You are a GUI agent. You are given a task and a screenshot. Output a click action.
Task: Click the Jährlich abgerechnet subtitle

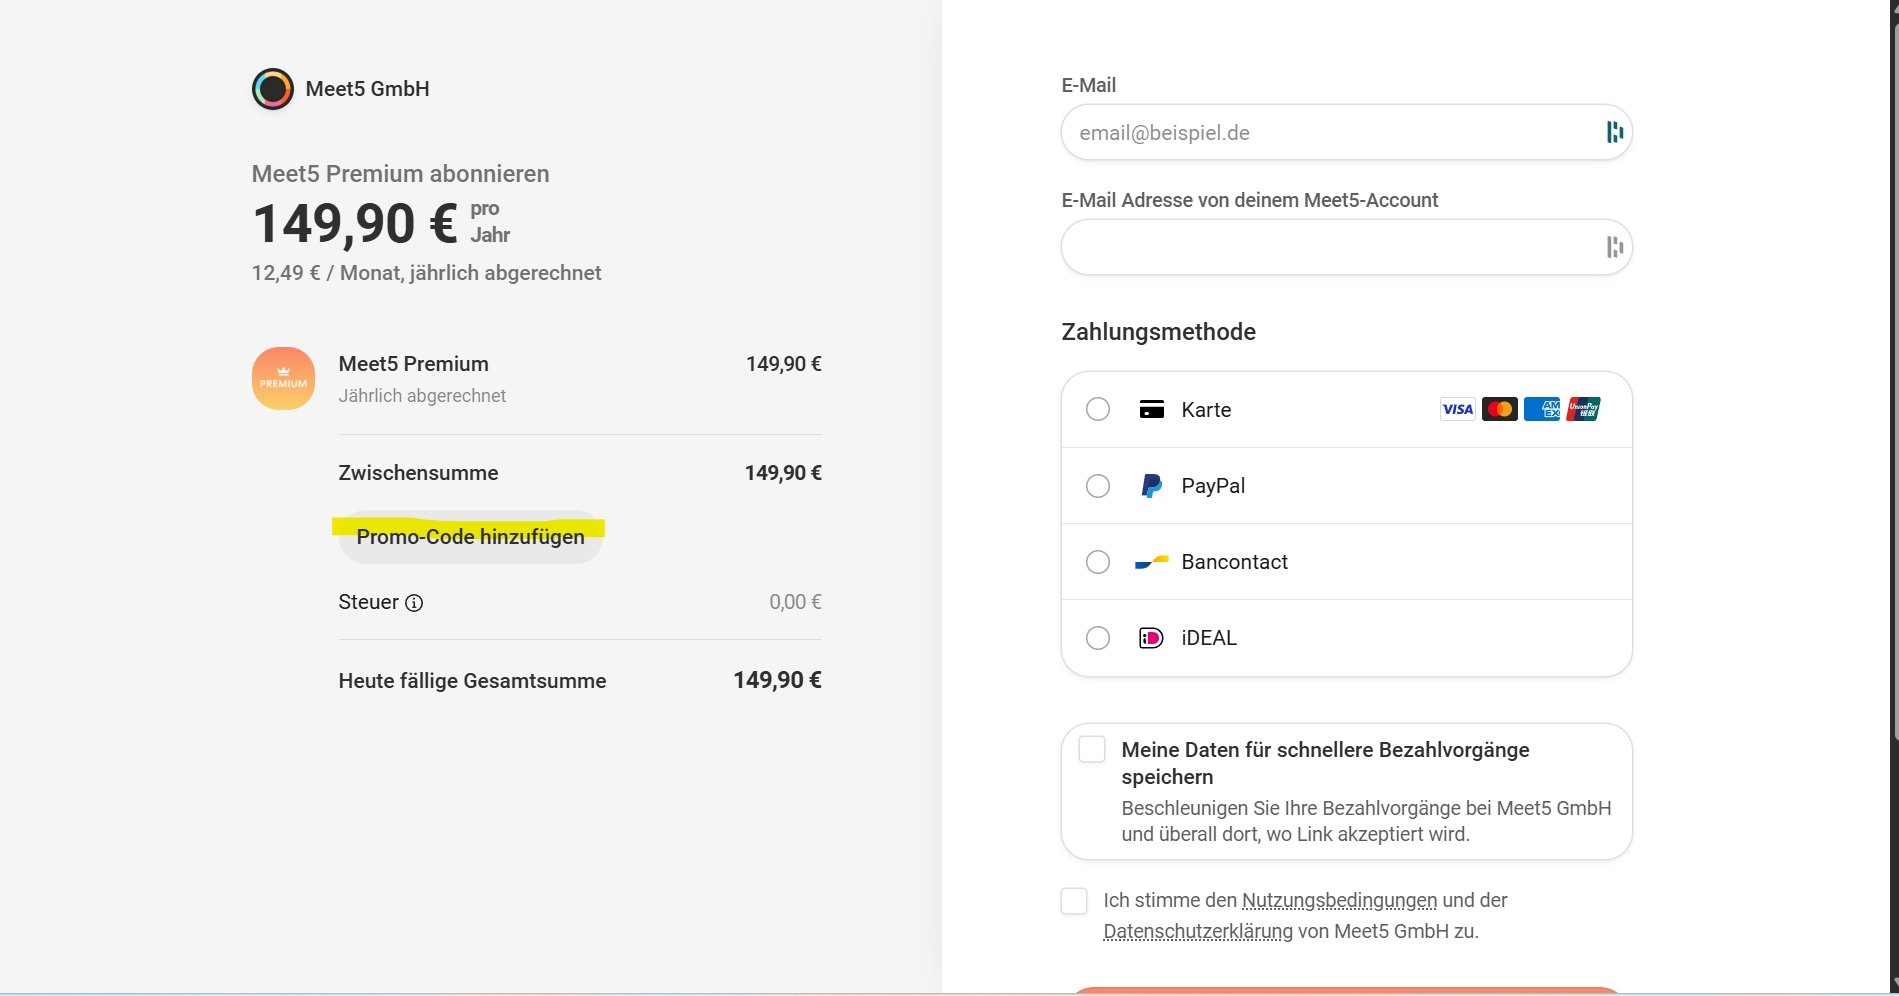(422, 396)
